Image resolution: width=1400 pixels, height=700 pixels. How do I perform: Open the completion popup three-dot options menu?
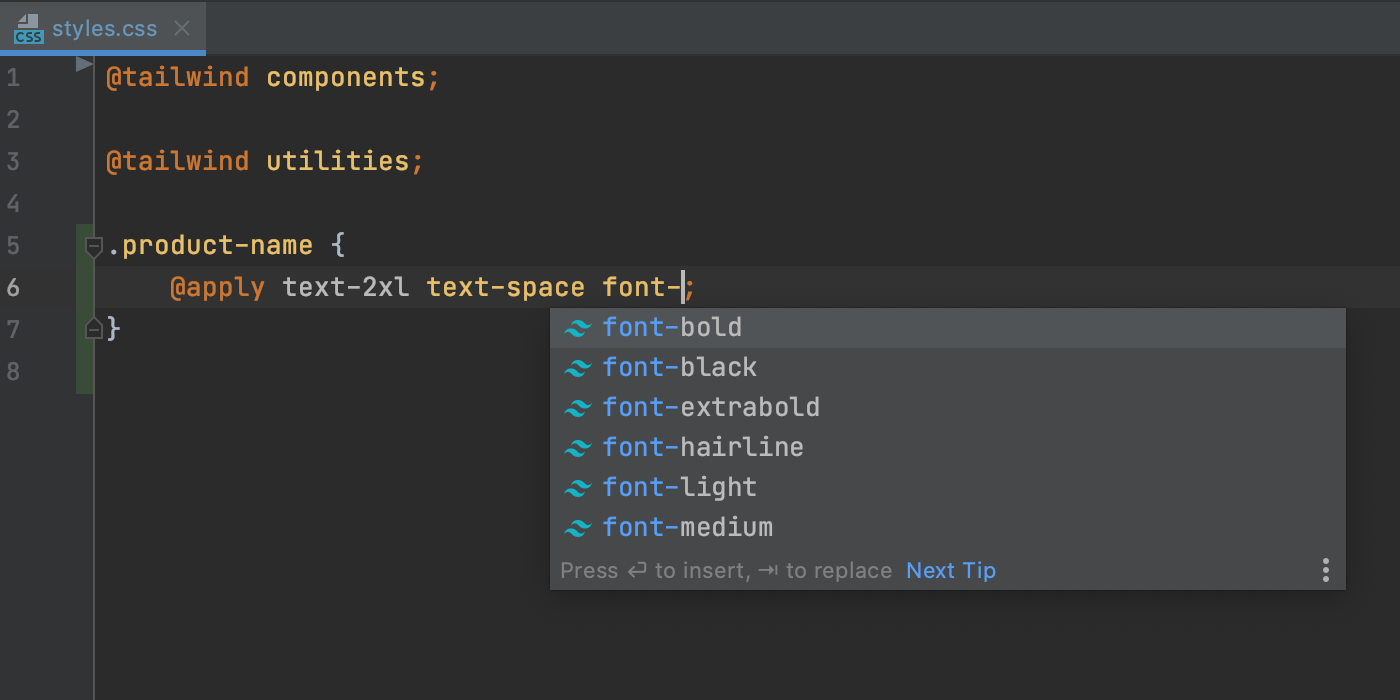pos(1325,570)
